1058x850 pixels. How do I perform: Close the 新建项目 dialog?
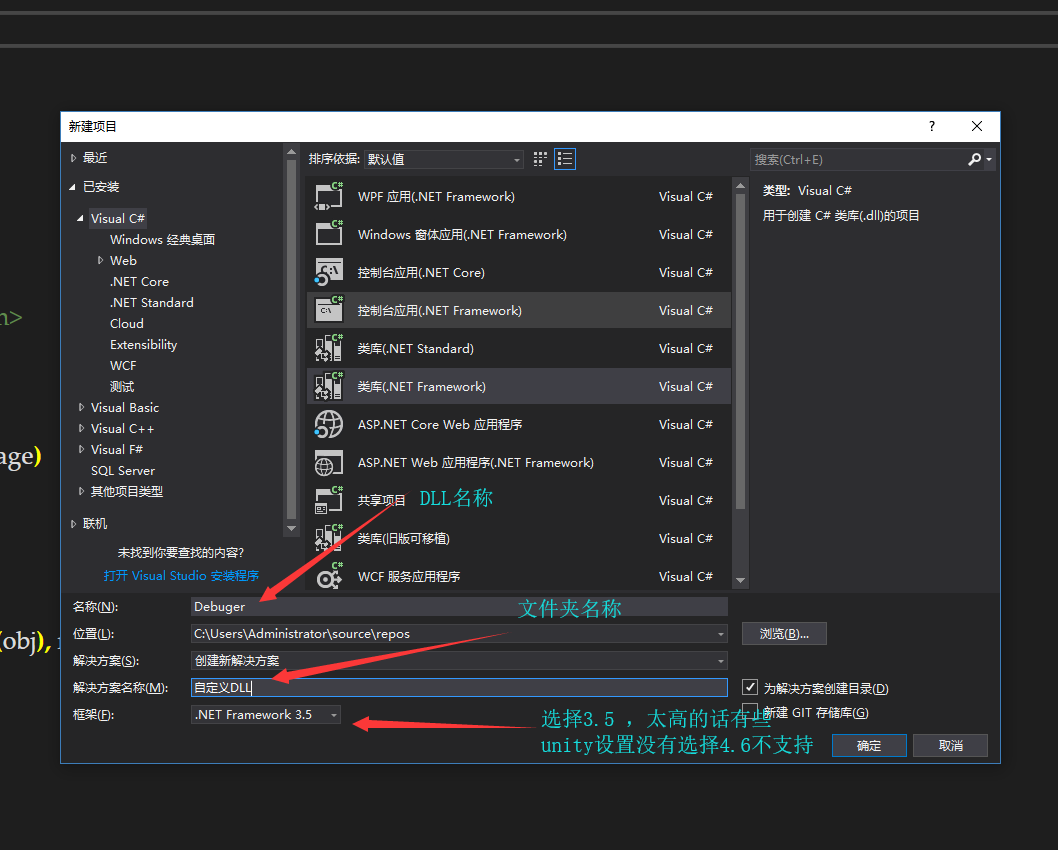click(x=976, y=126)
